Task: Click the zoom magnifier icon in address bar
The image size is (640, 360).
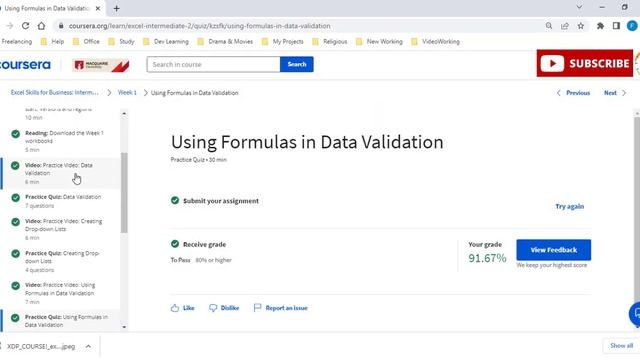Action: pos(549,26)
